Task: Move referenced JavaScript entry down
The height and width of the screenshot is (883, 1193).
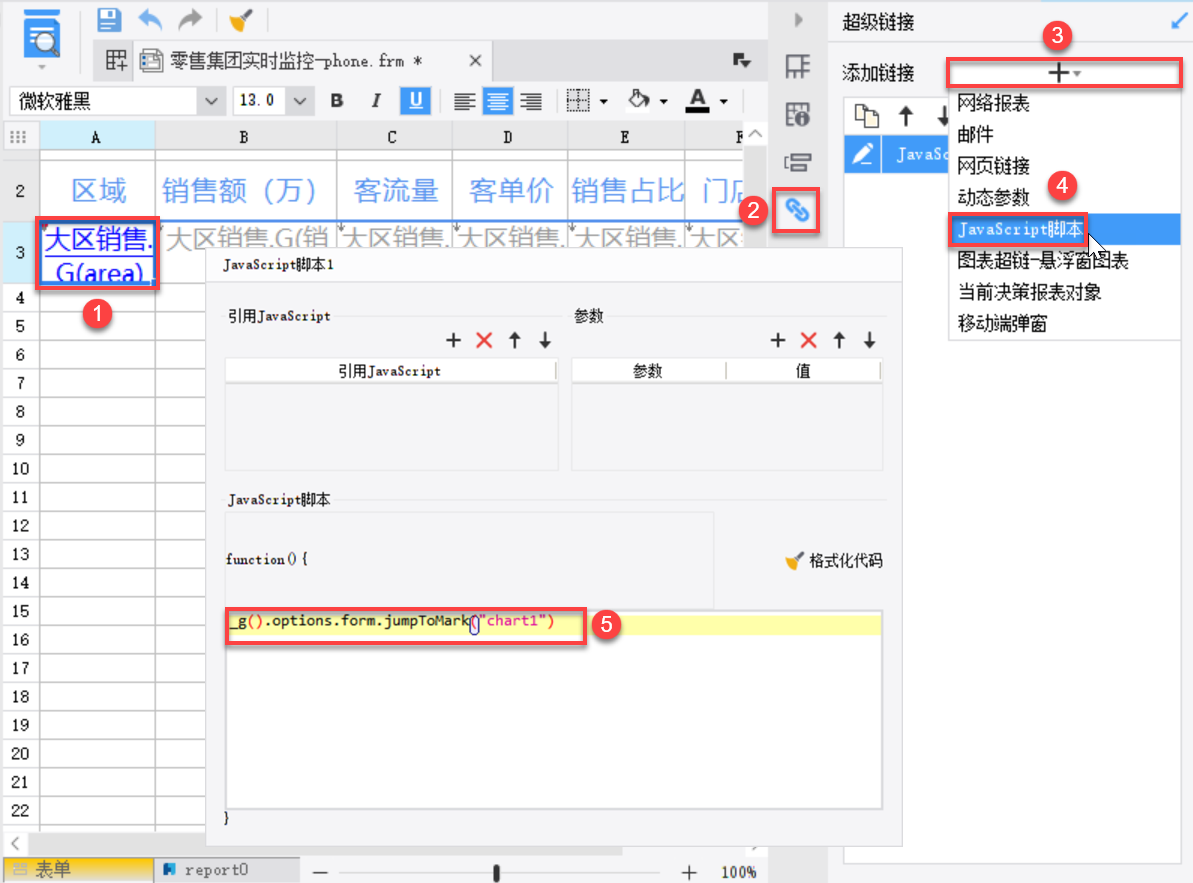Action: [545, 340]
